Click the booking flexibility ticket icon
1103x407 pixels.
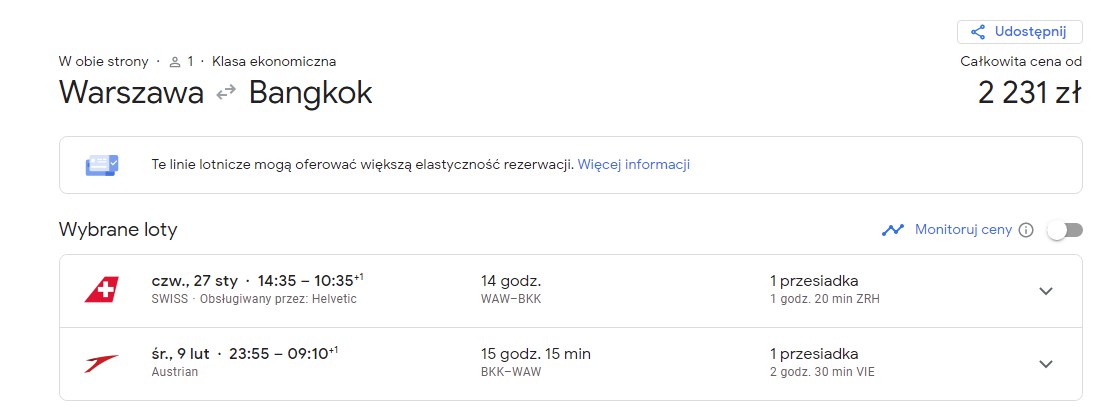103,165
